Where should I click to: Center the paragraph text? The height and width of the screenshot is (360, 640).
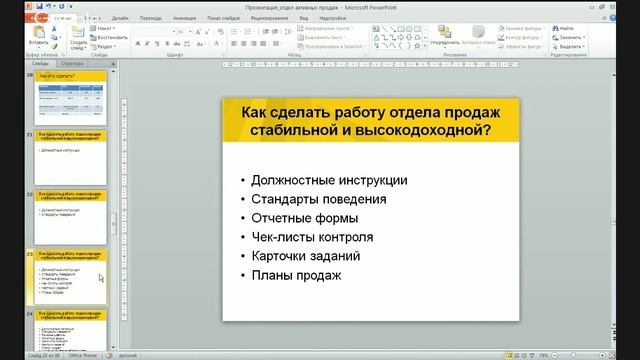click(x=244, y=44)
